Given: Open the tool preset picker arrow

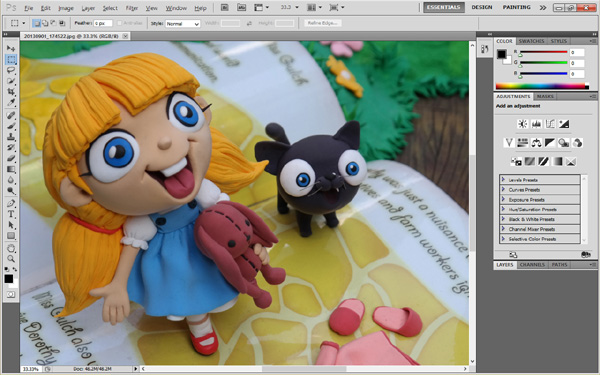Looking at the screenshot, I should [23, 23].
